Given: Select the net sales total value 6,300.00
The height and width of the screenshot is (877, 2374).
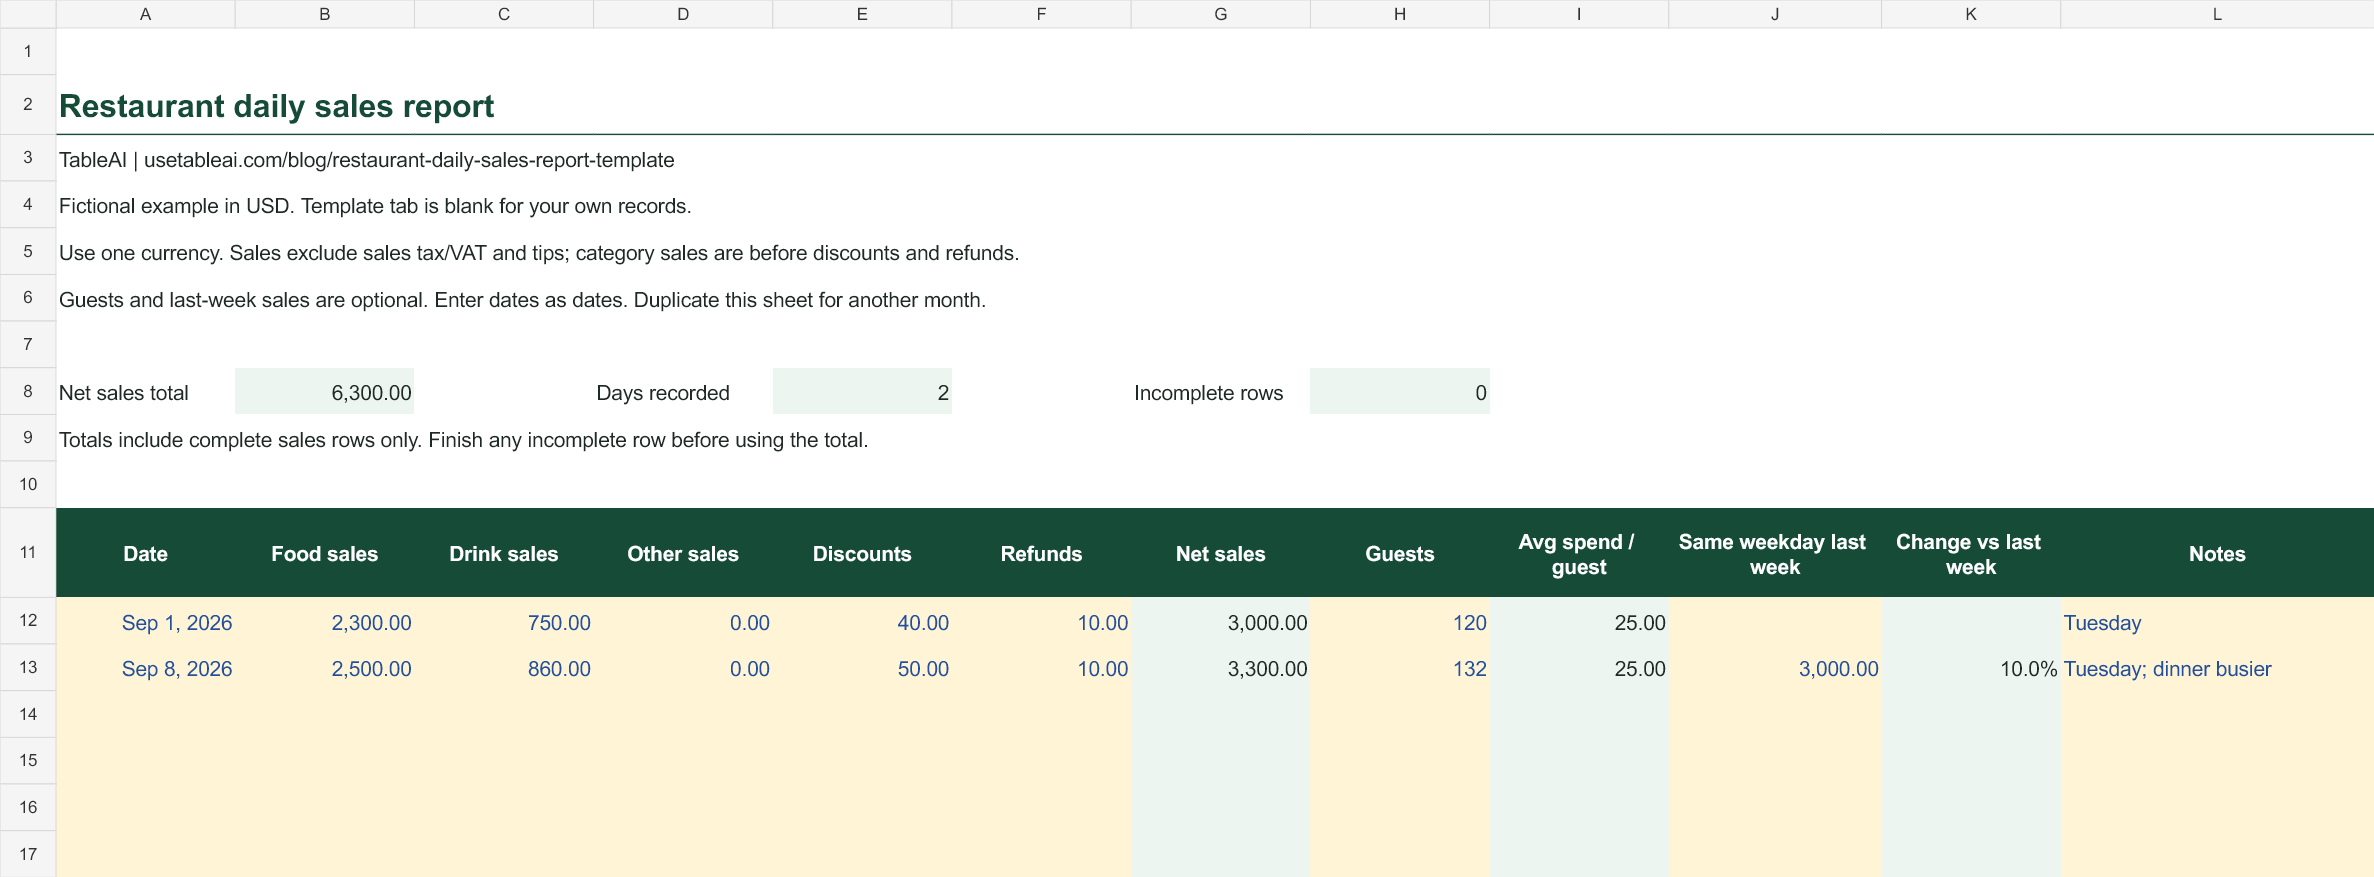Looking at the screenshot, I should click(325, 392).
